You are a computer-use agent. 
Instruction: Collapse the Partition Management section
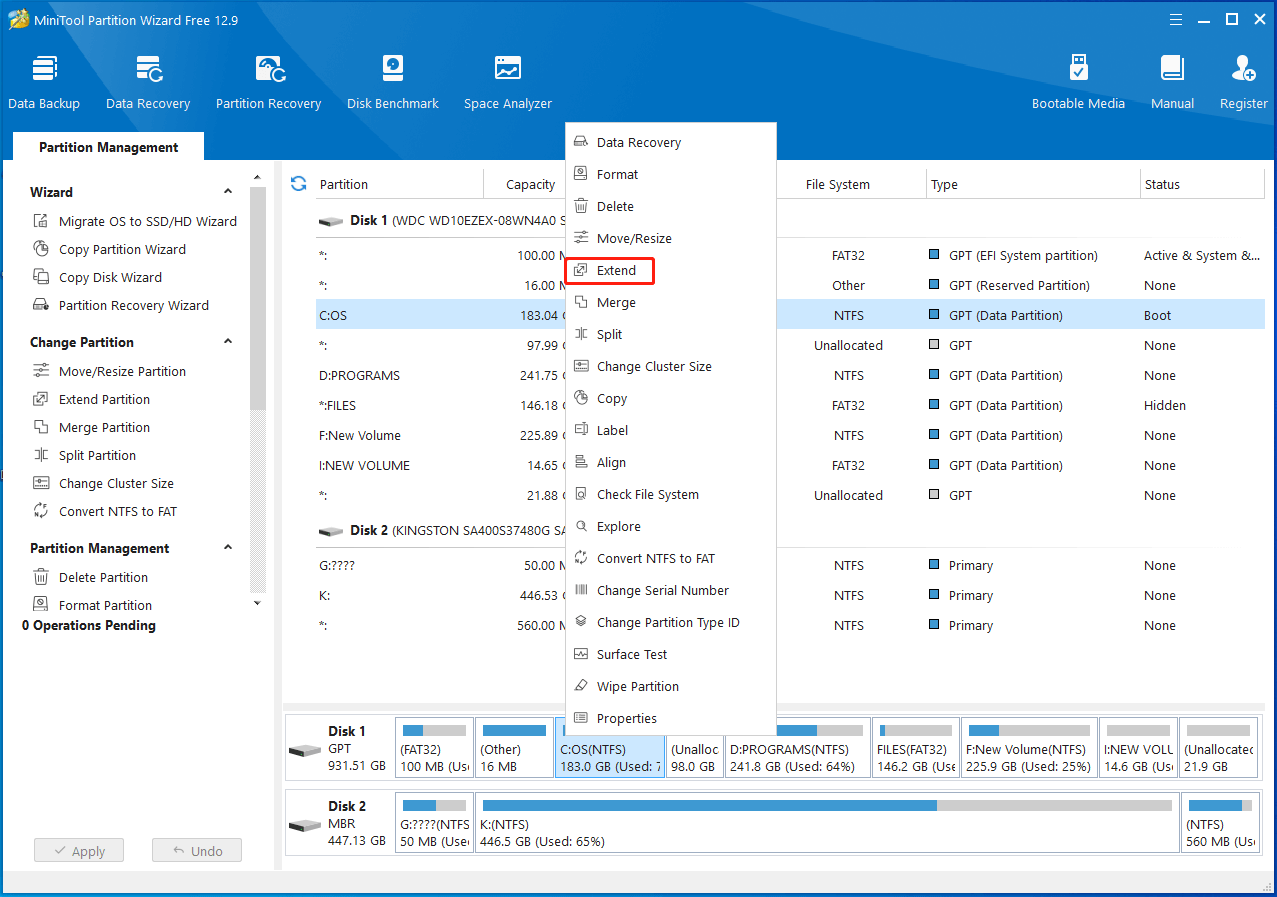pos(228,548)
